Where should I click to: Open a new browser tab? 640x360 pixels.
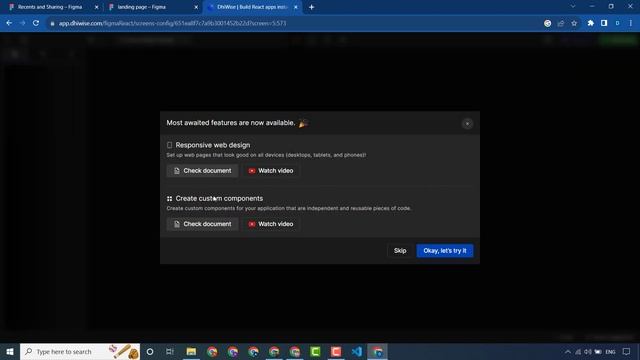pyautogui.click(x=311, y=7)
